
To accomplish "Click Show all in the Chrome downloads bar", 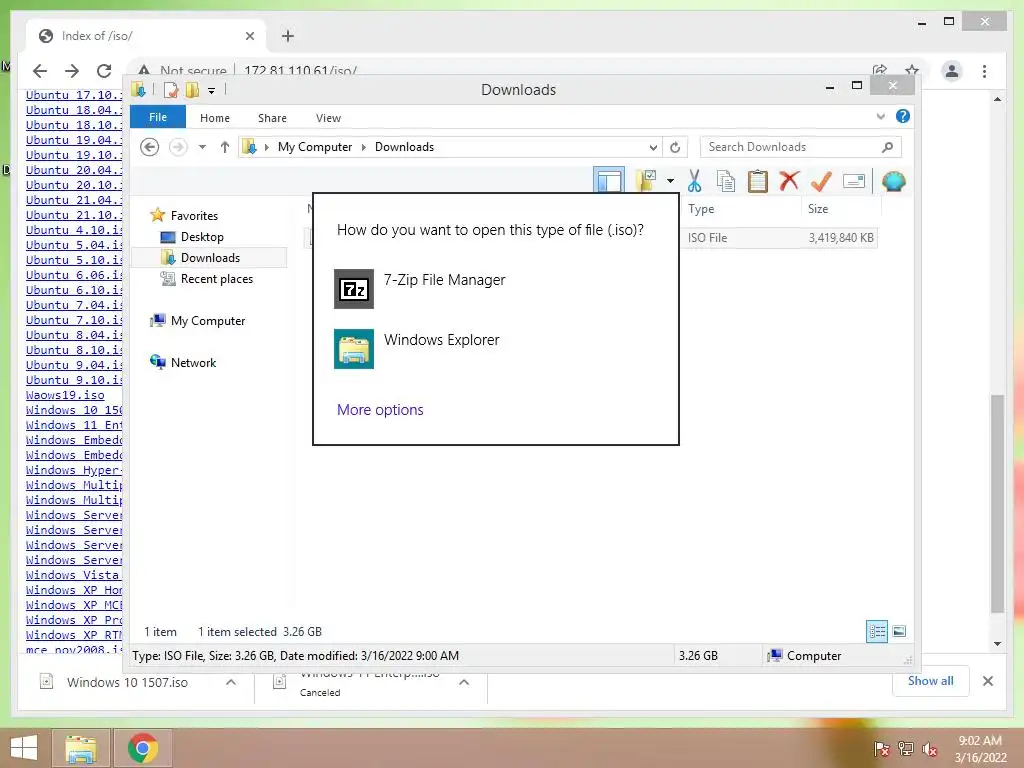I will 931,681.
